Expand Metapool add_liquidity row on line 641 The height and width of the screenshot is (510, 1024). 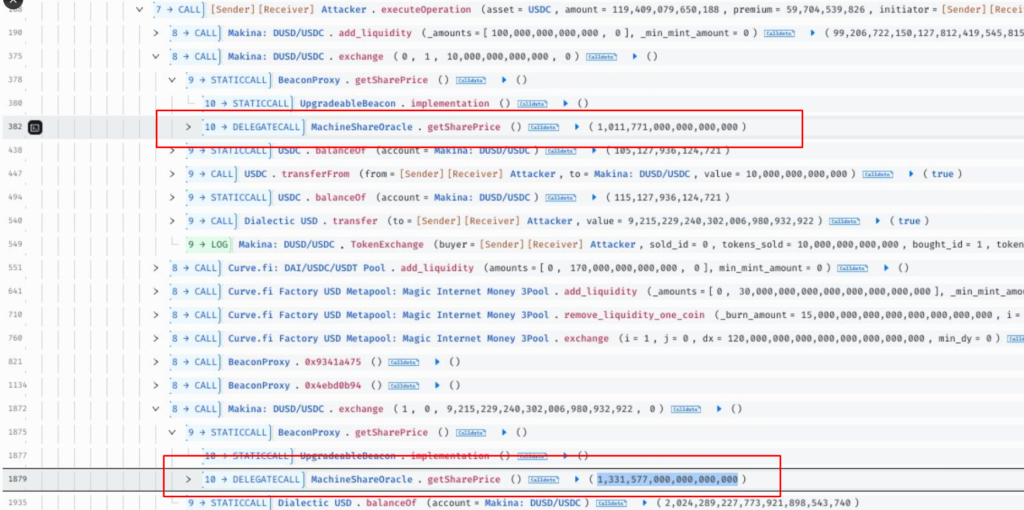(155, 291)
